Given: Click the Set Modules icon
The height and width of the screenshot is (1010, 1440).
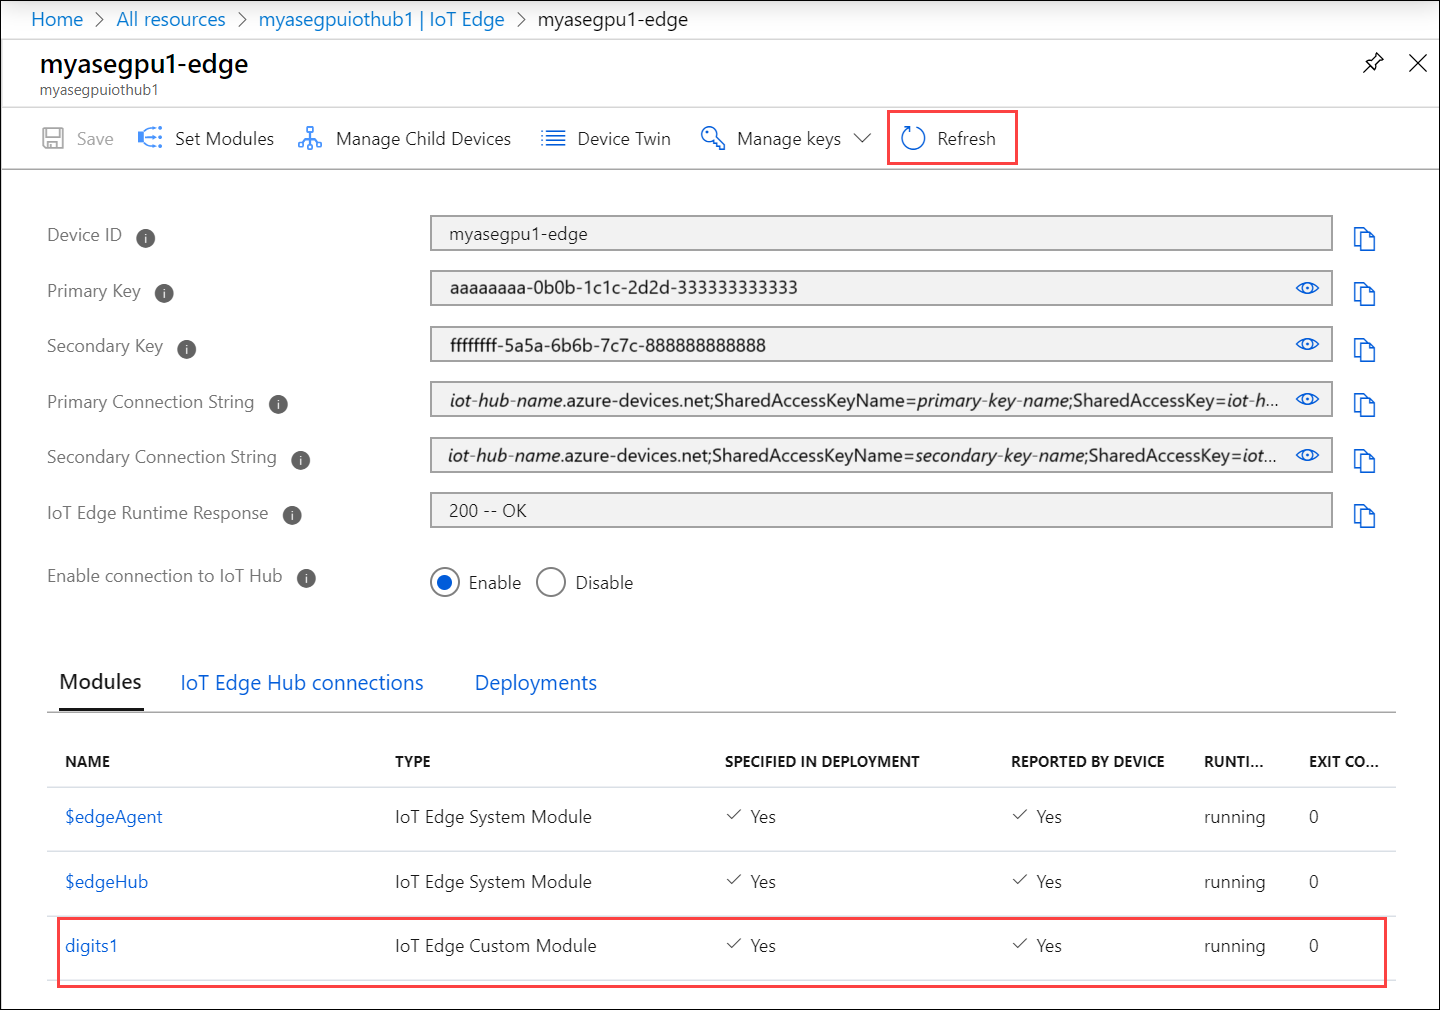Looking at the screenshot, I should [x=150, y=138].
